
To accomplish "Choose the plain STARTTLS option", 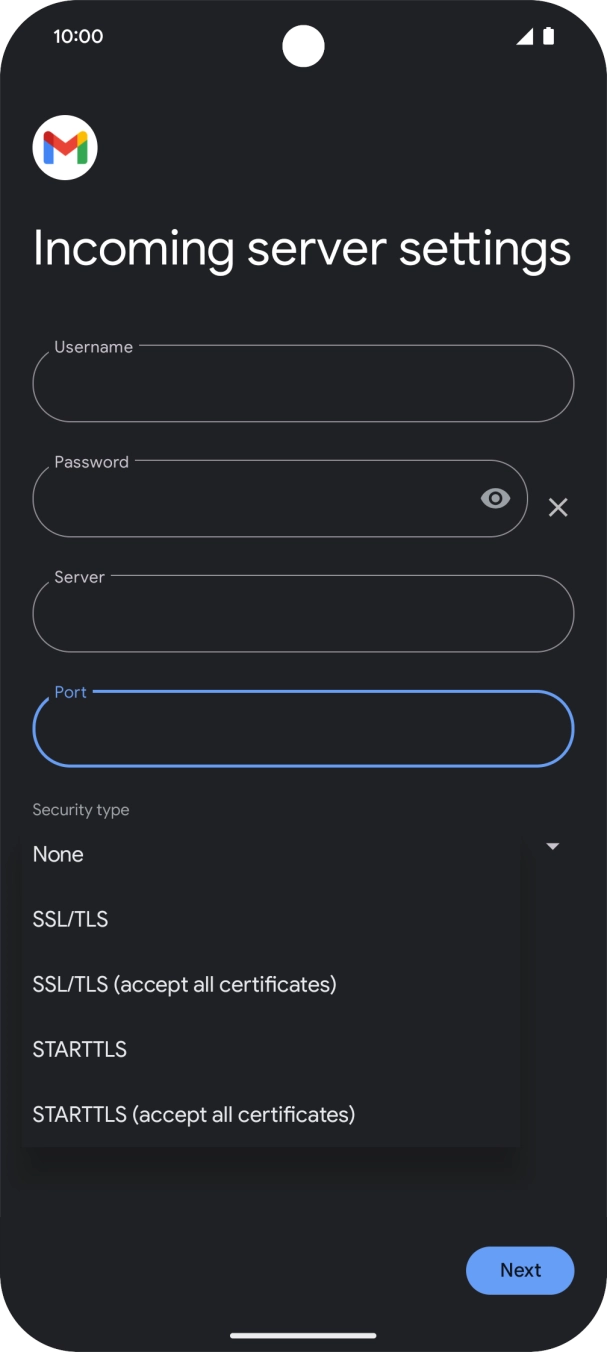I will 79,1049.
